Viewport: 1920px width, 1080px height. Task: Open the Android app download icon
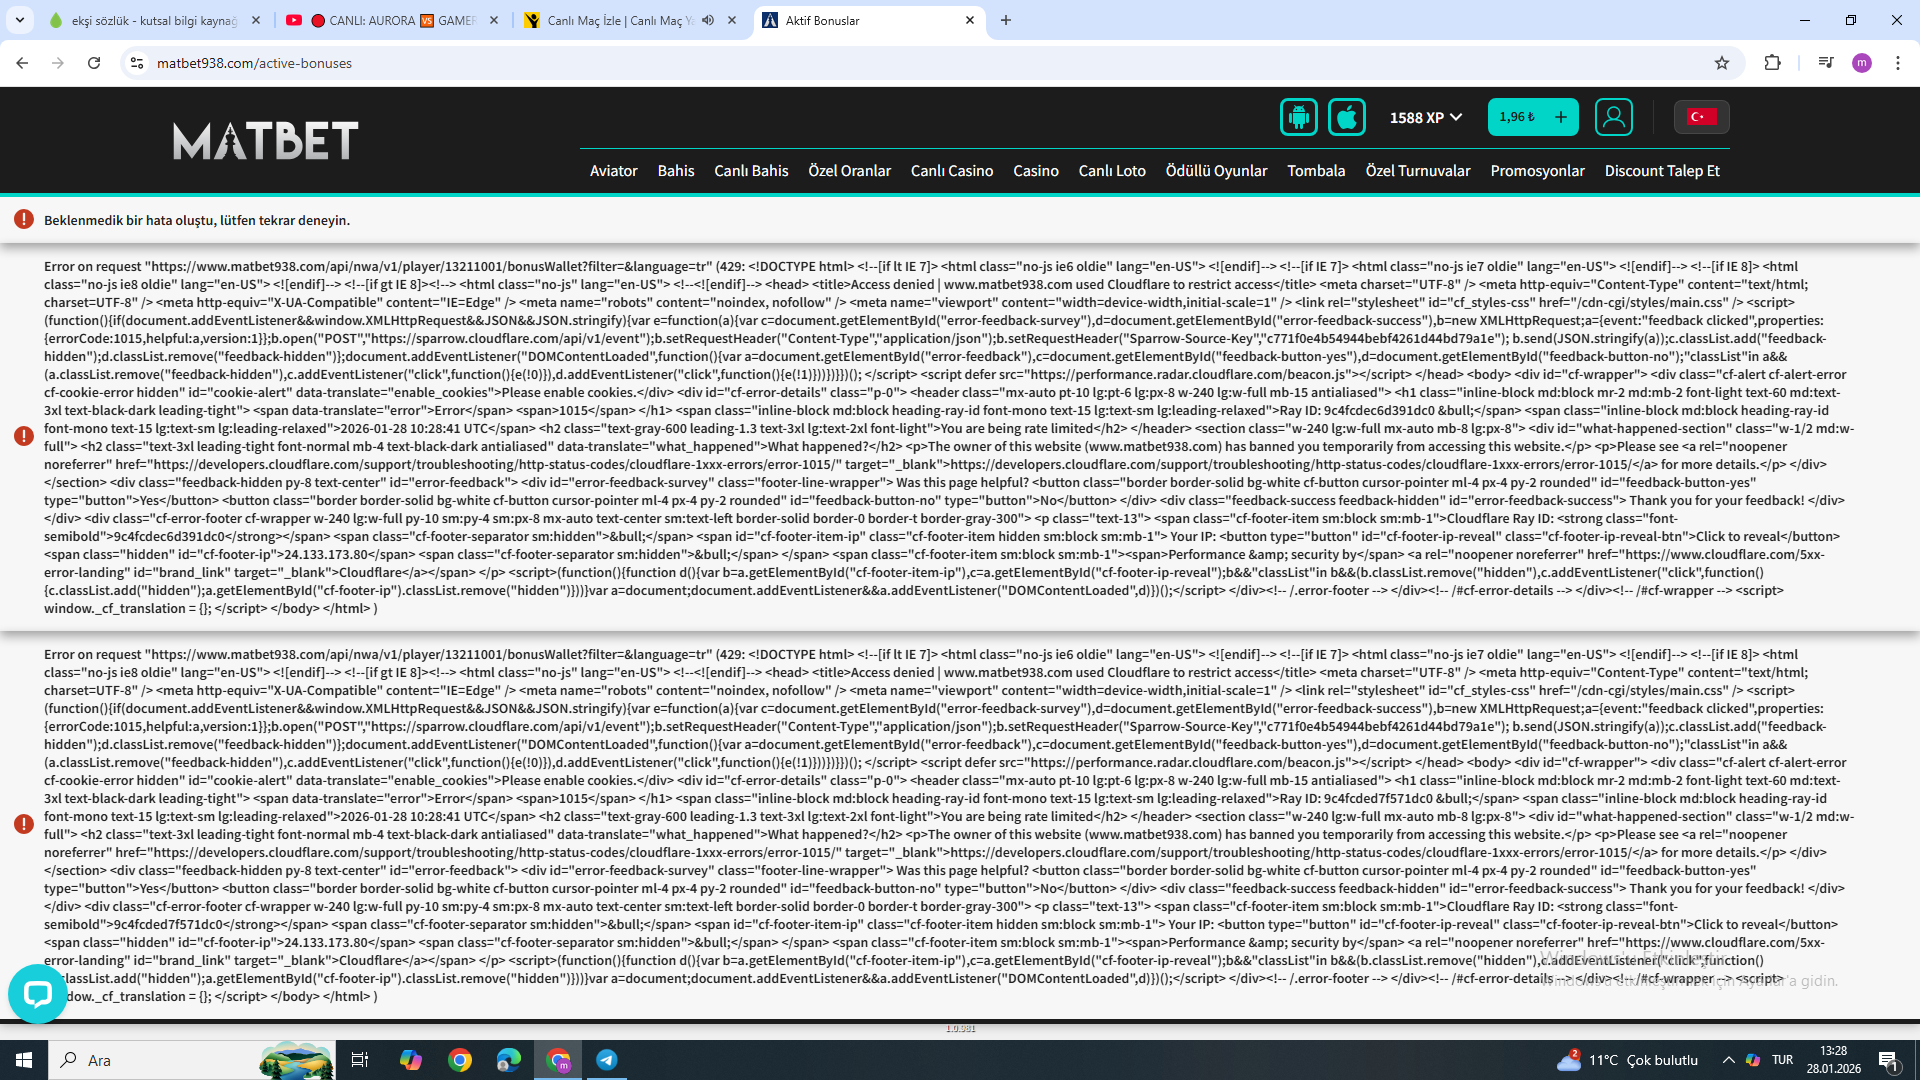[x=1298, y=117]
